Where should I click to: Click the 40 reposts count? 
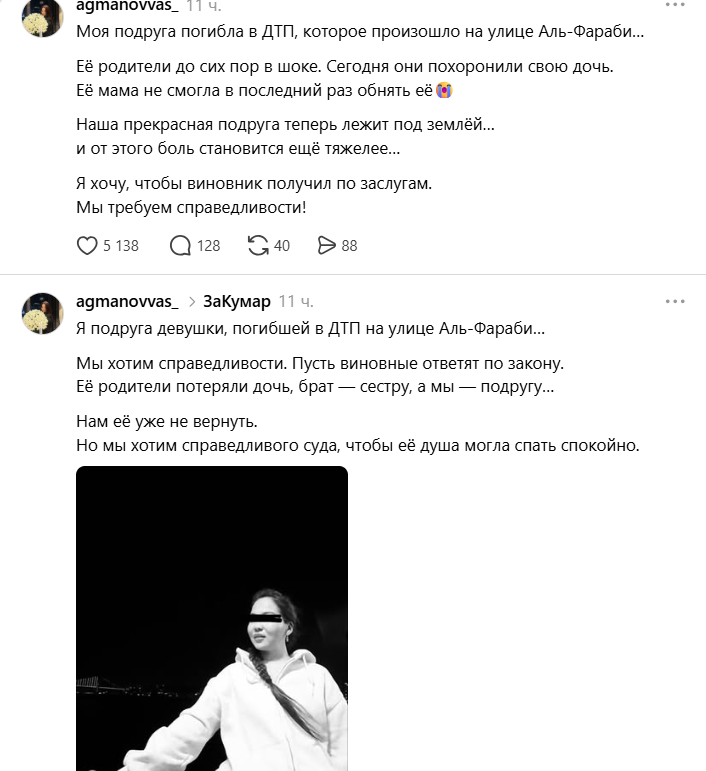(281, 245)
